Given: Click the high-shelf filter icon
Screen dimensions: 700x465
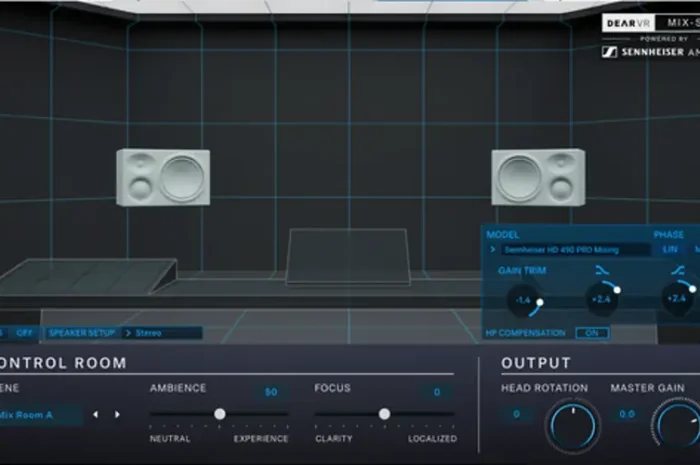Looking at the screenshot, I should coord(678,270).
